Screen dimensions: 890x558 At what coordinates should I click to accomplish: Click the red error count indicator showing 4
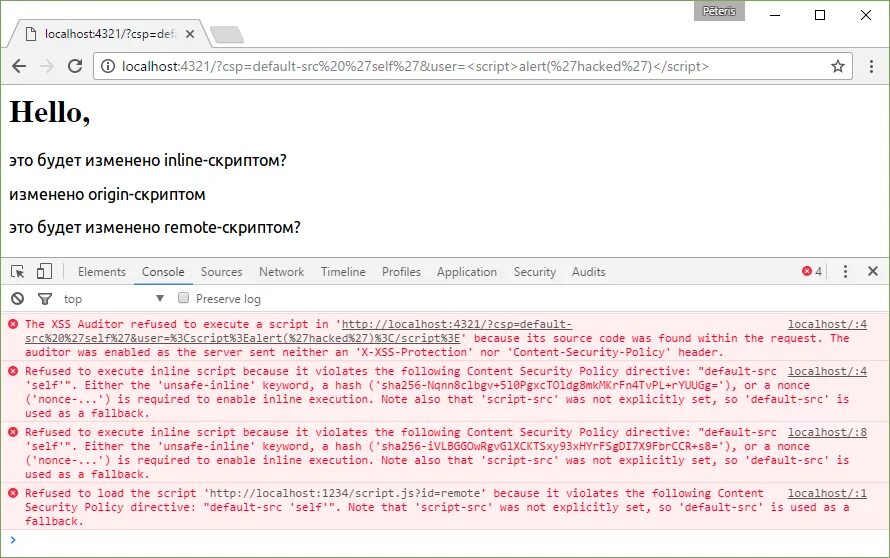coord(812,271)
